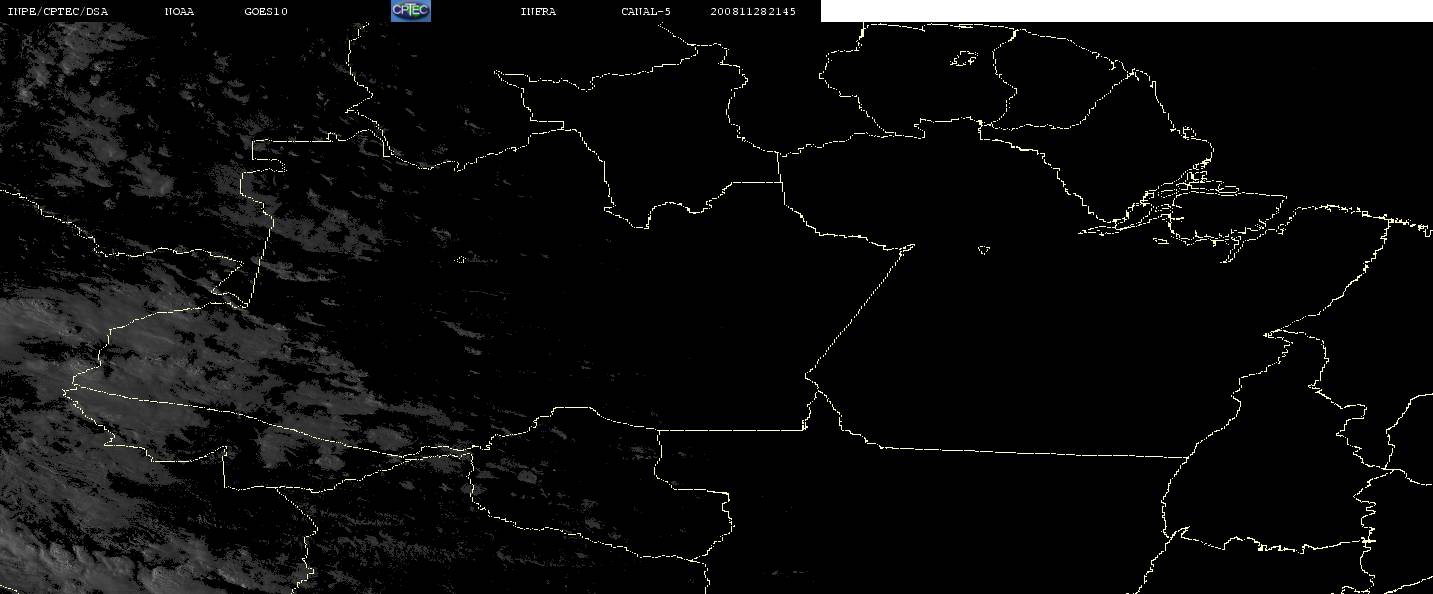Click the INFRA label in the header
The height and width of the screenshot is (594, 1433).
538,11
